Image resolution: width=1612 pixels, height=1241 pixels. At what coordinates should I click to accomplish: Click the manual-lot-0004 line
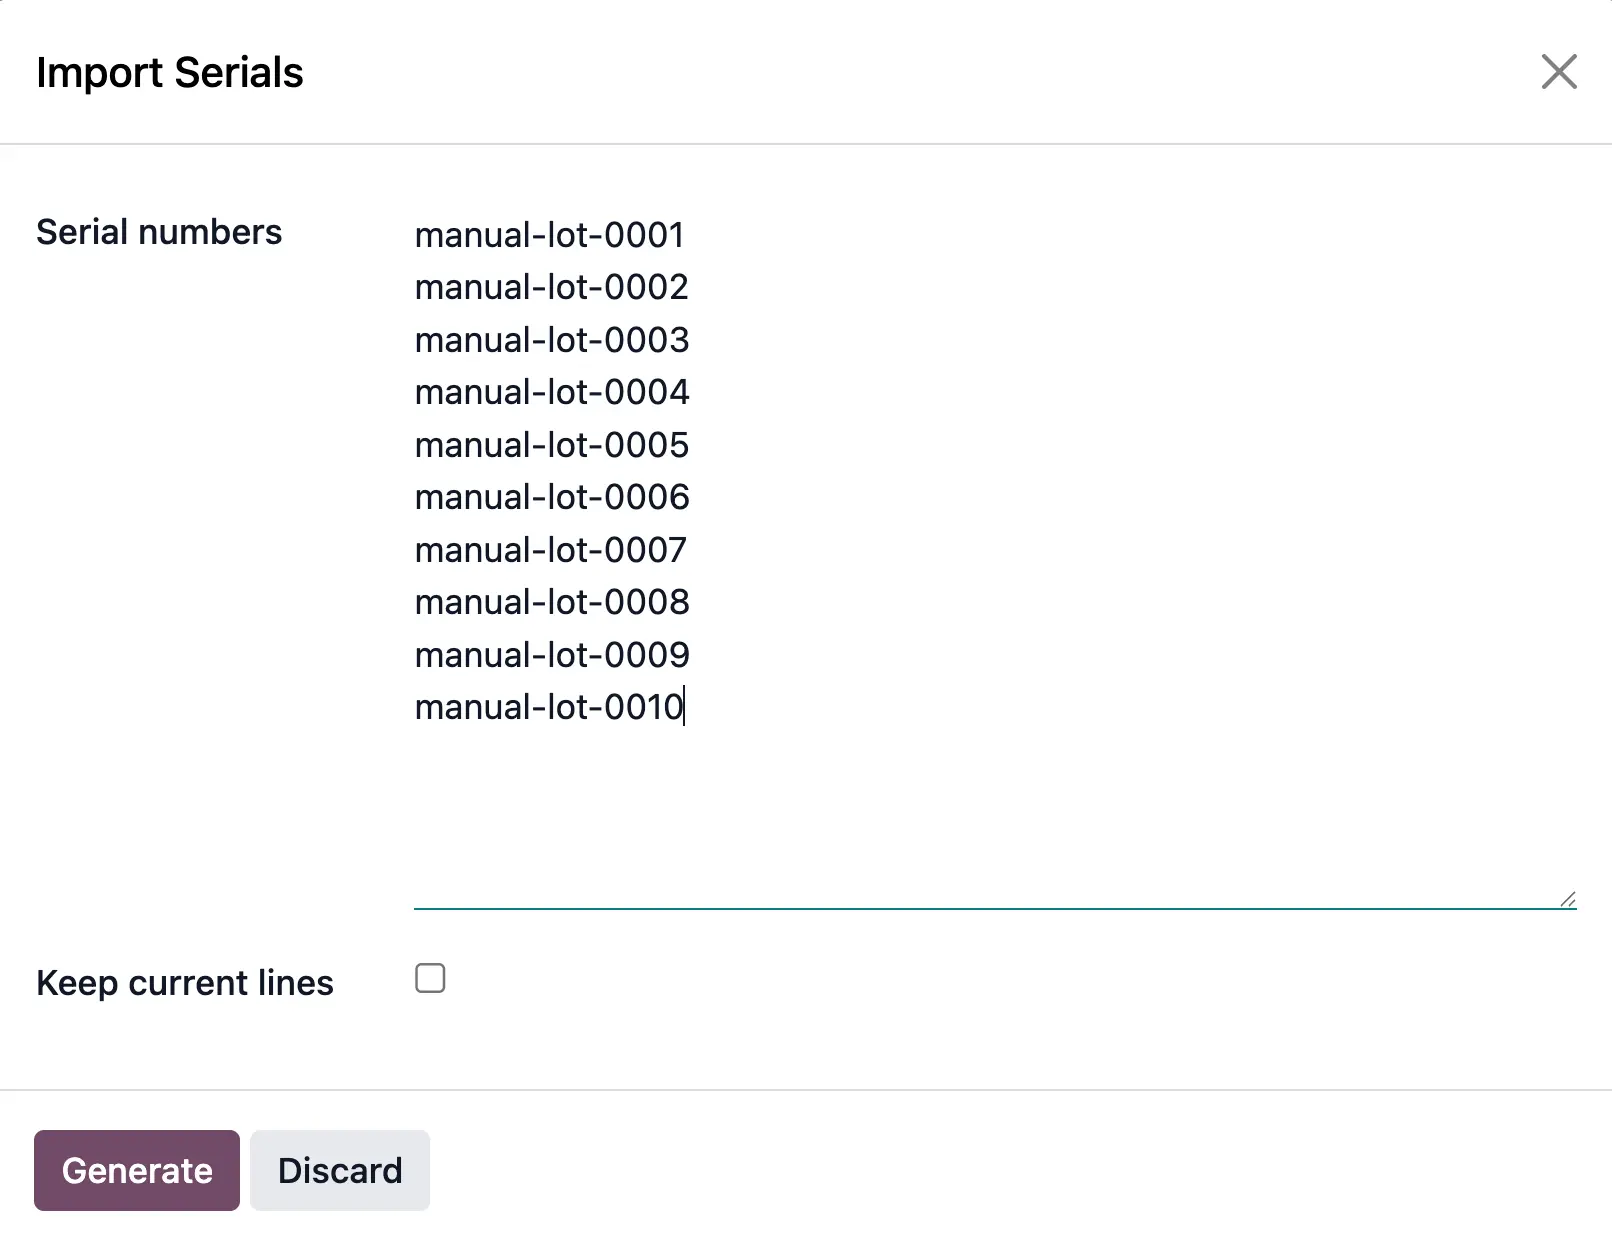tap(551, 392)
